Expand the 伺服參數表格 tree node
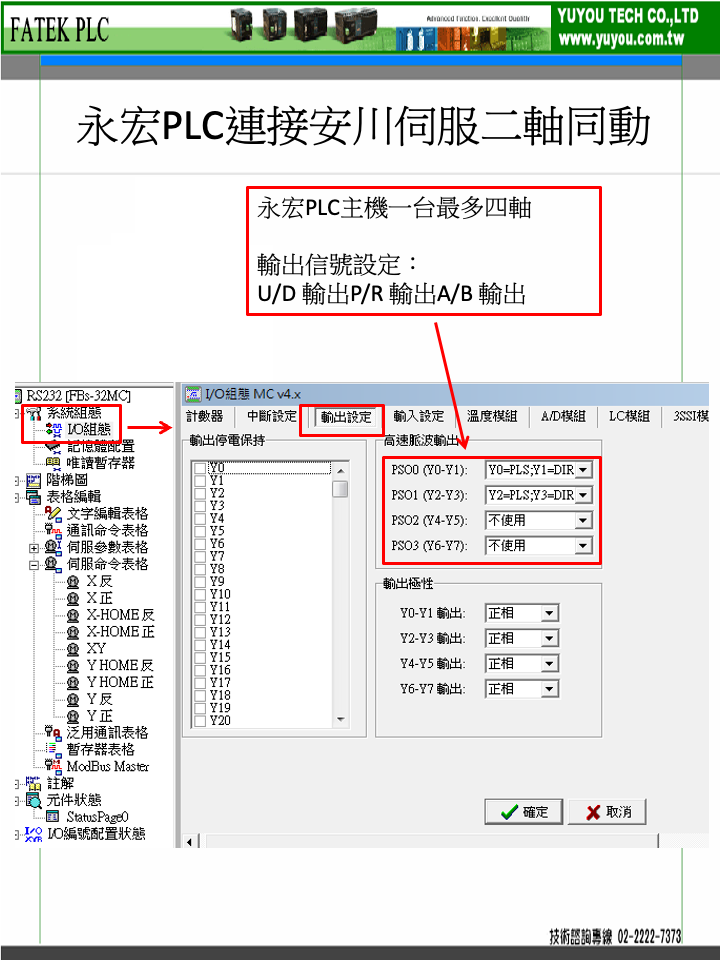 click(34, 548)
